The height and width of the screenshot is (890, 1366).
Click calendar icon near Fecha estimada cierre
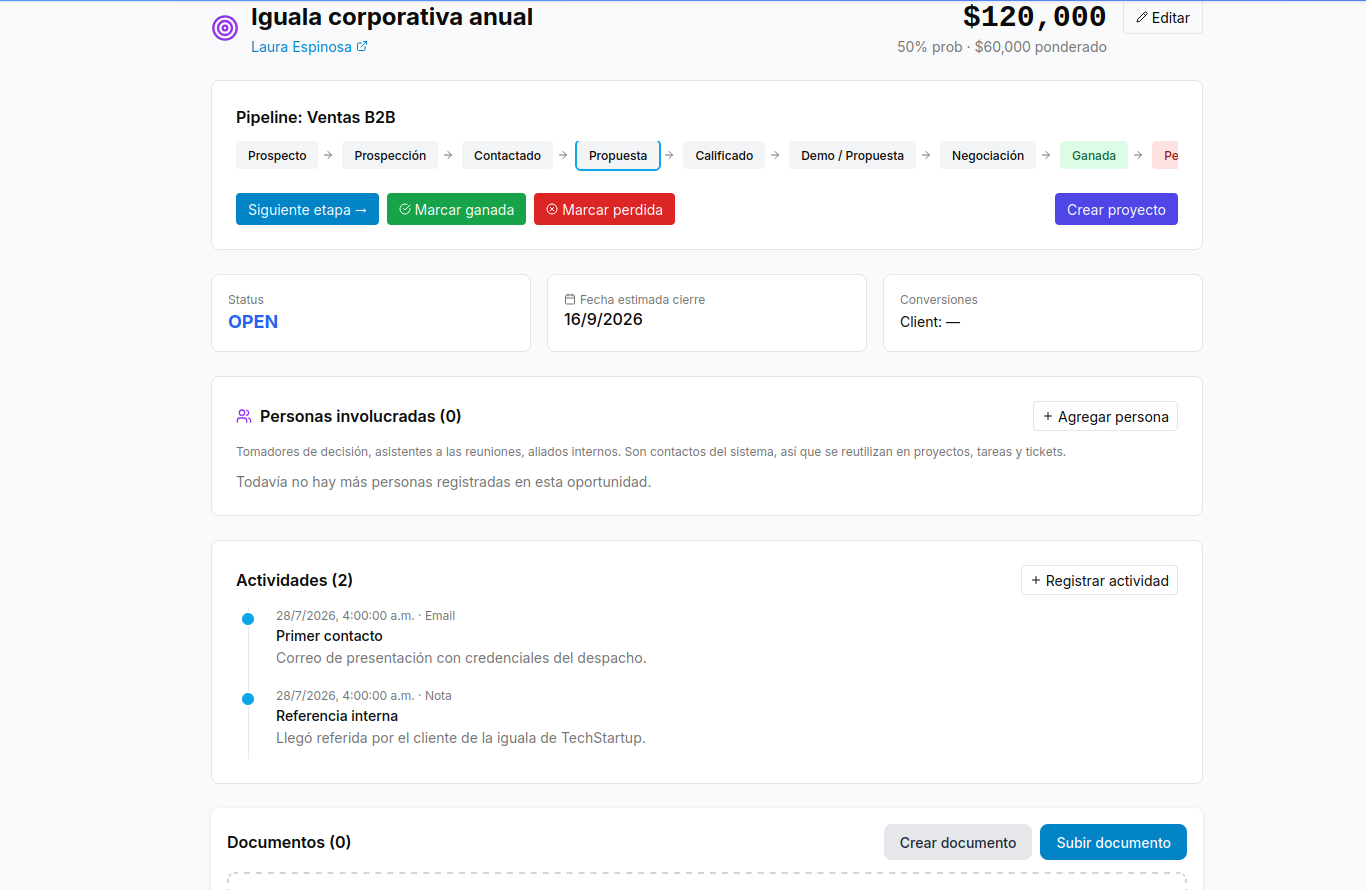coord(570,299)
